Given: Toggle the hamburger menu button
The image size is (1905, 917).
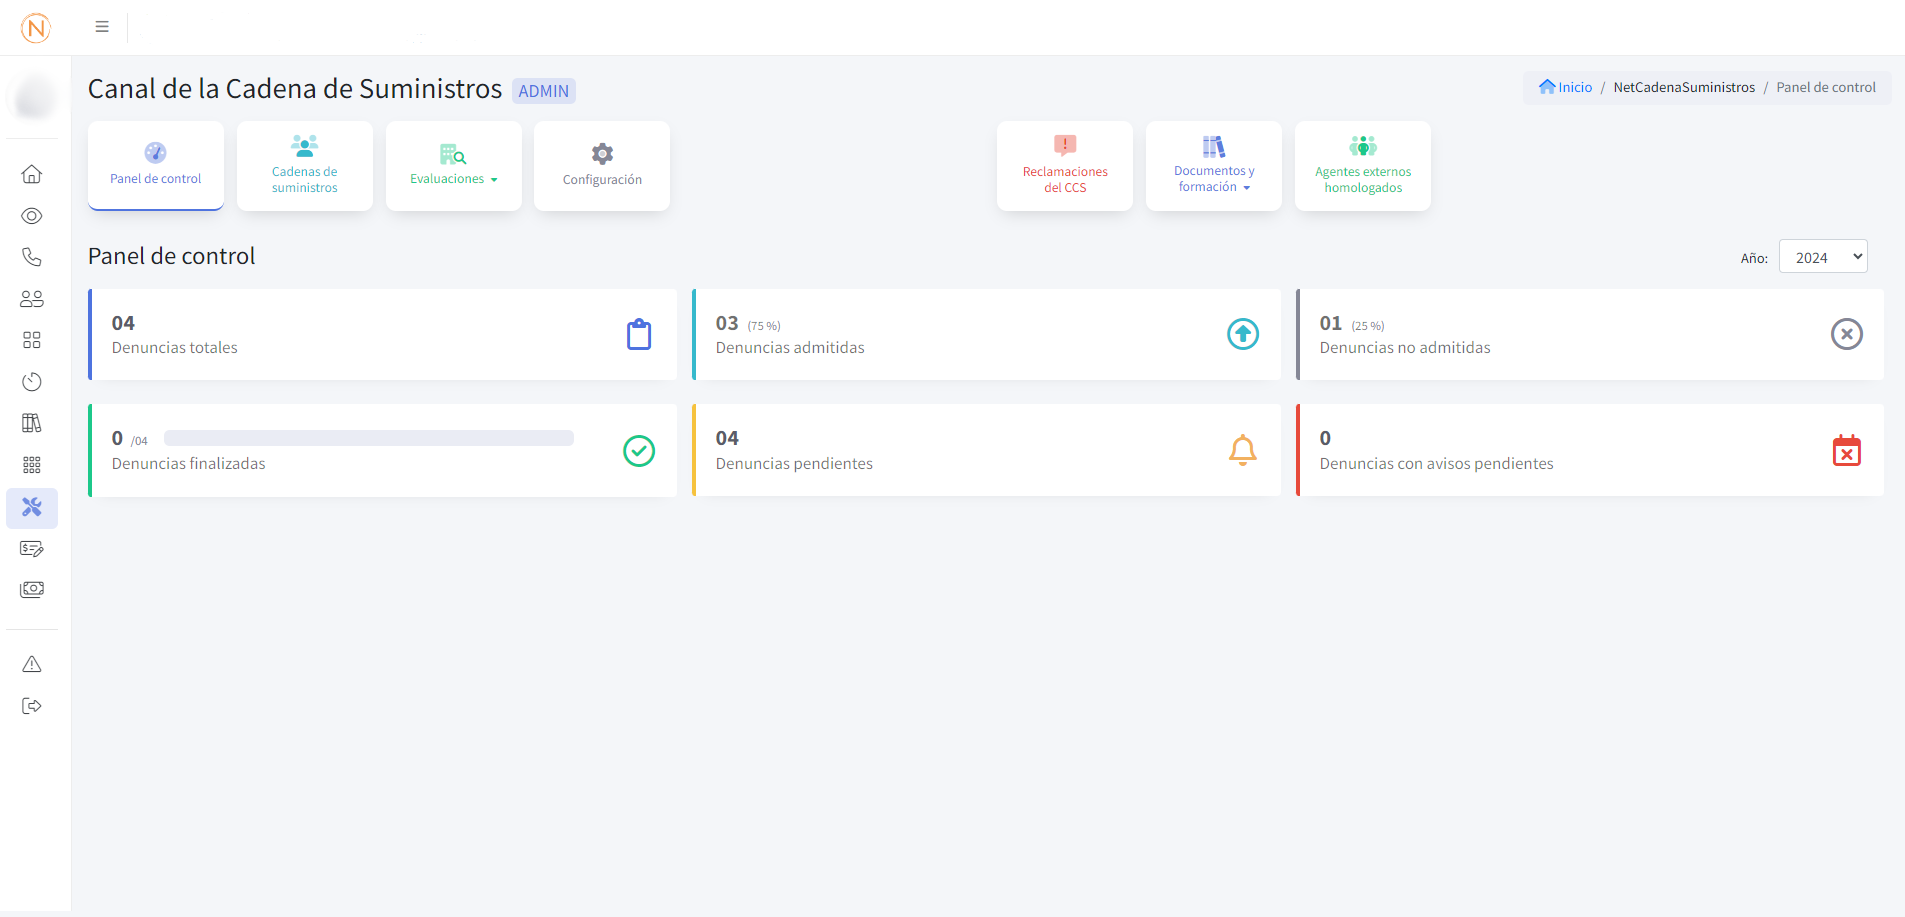Looking at the screenshot, I should tap(102, 27).
